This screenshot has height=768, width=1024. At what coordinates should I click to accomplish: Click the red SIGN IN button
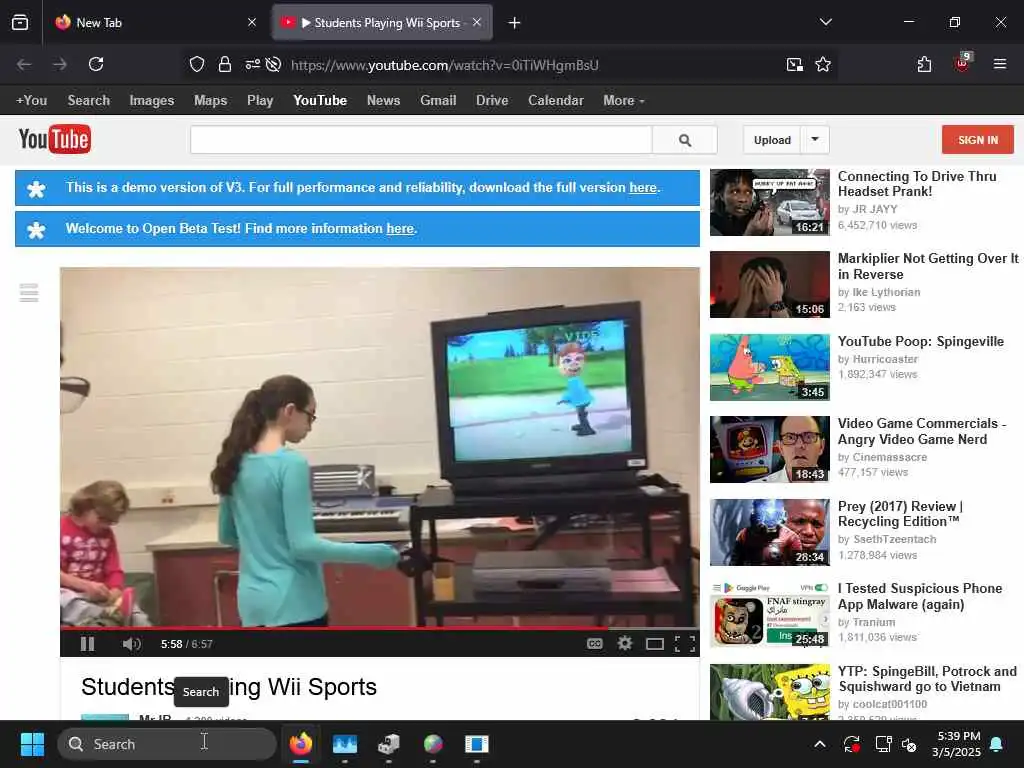(x=978, y=140)
